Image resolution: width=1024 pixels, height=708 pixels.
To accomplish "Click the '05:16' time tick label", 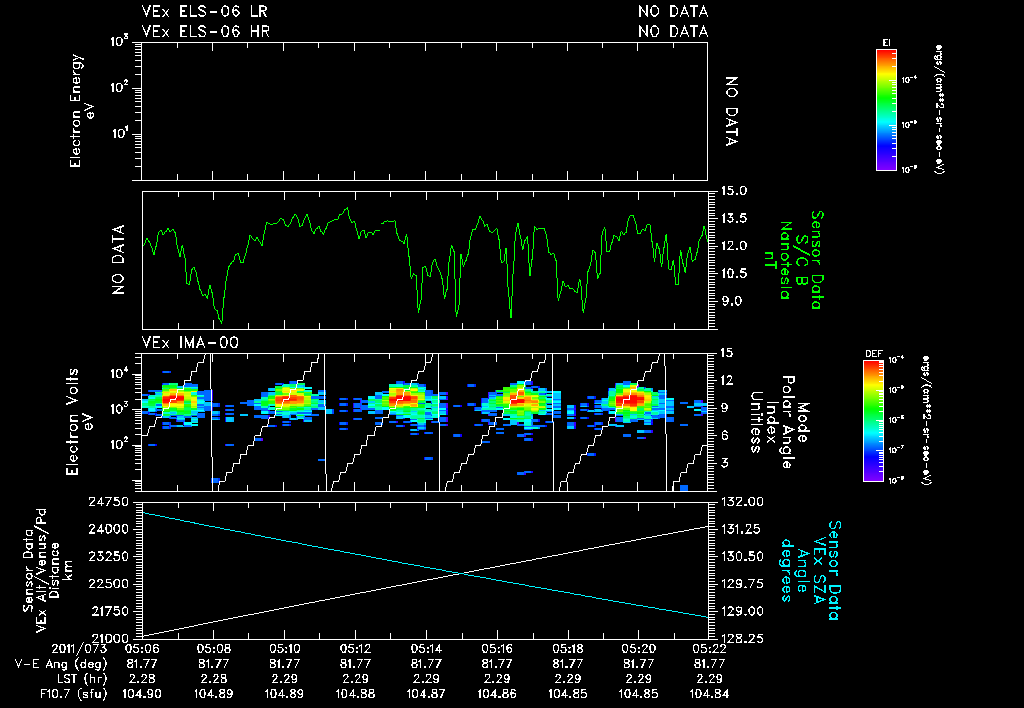I will pos(497,650).
